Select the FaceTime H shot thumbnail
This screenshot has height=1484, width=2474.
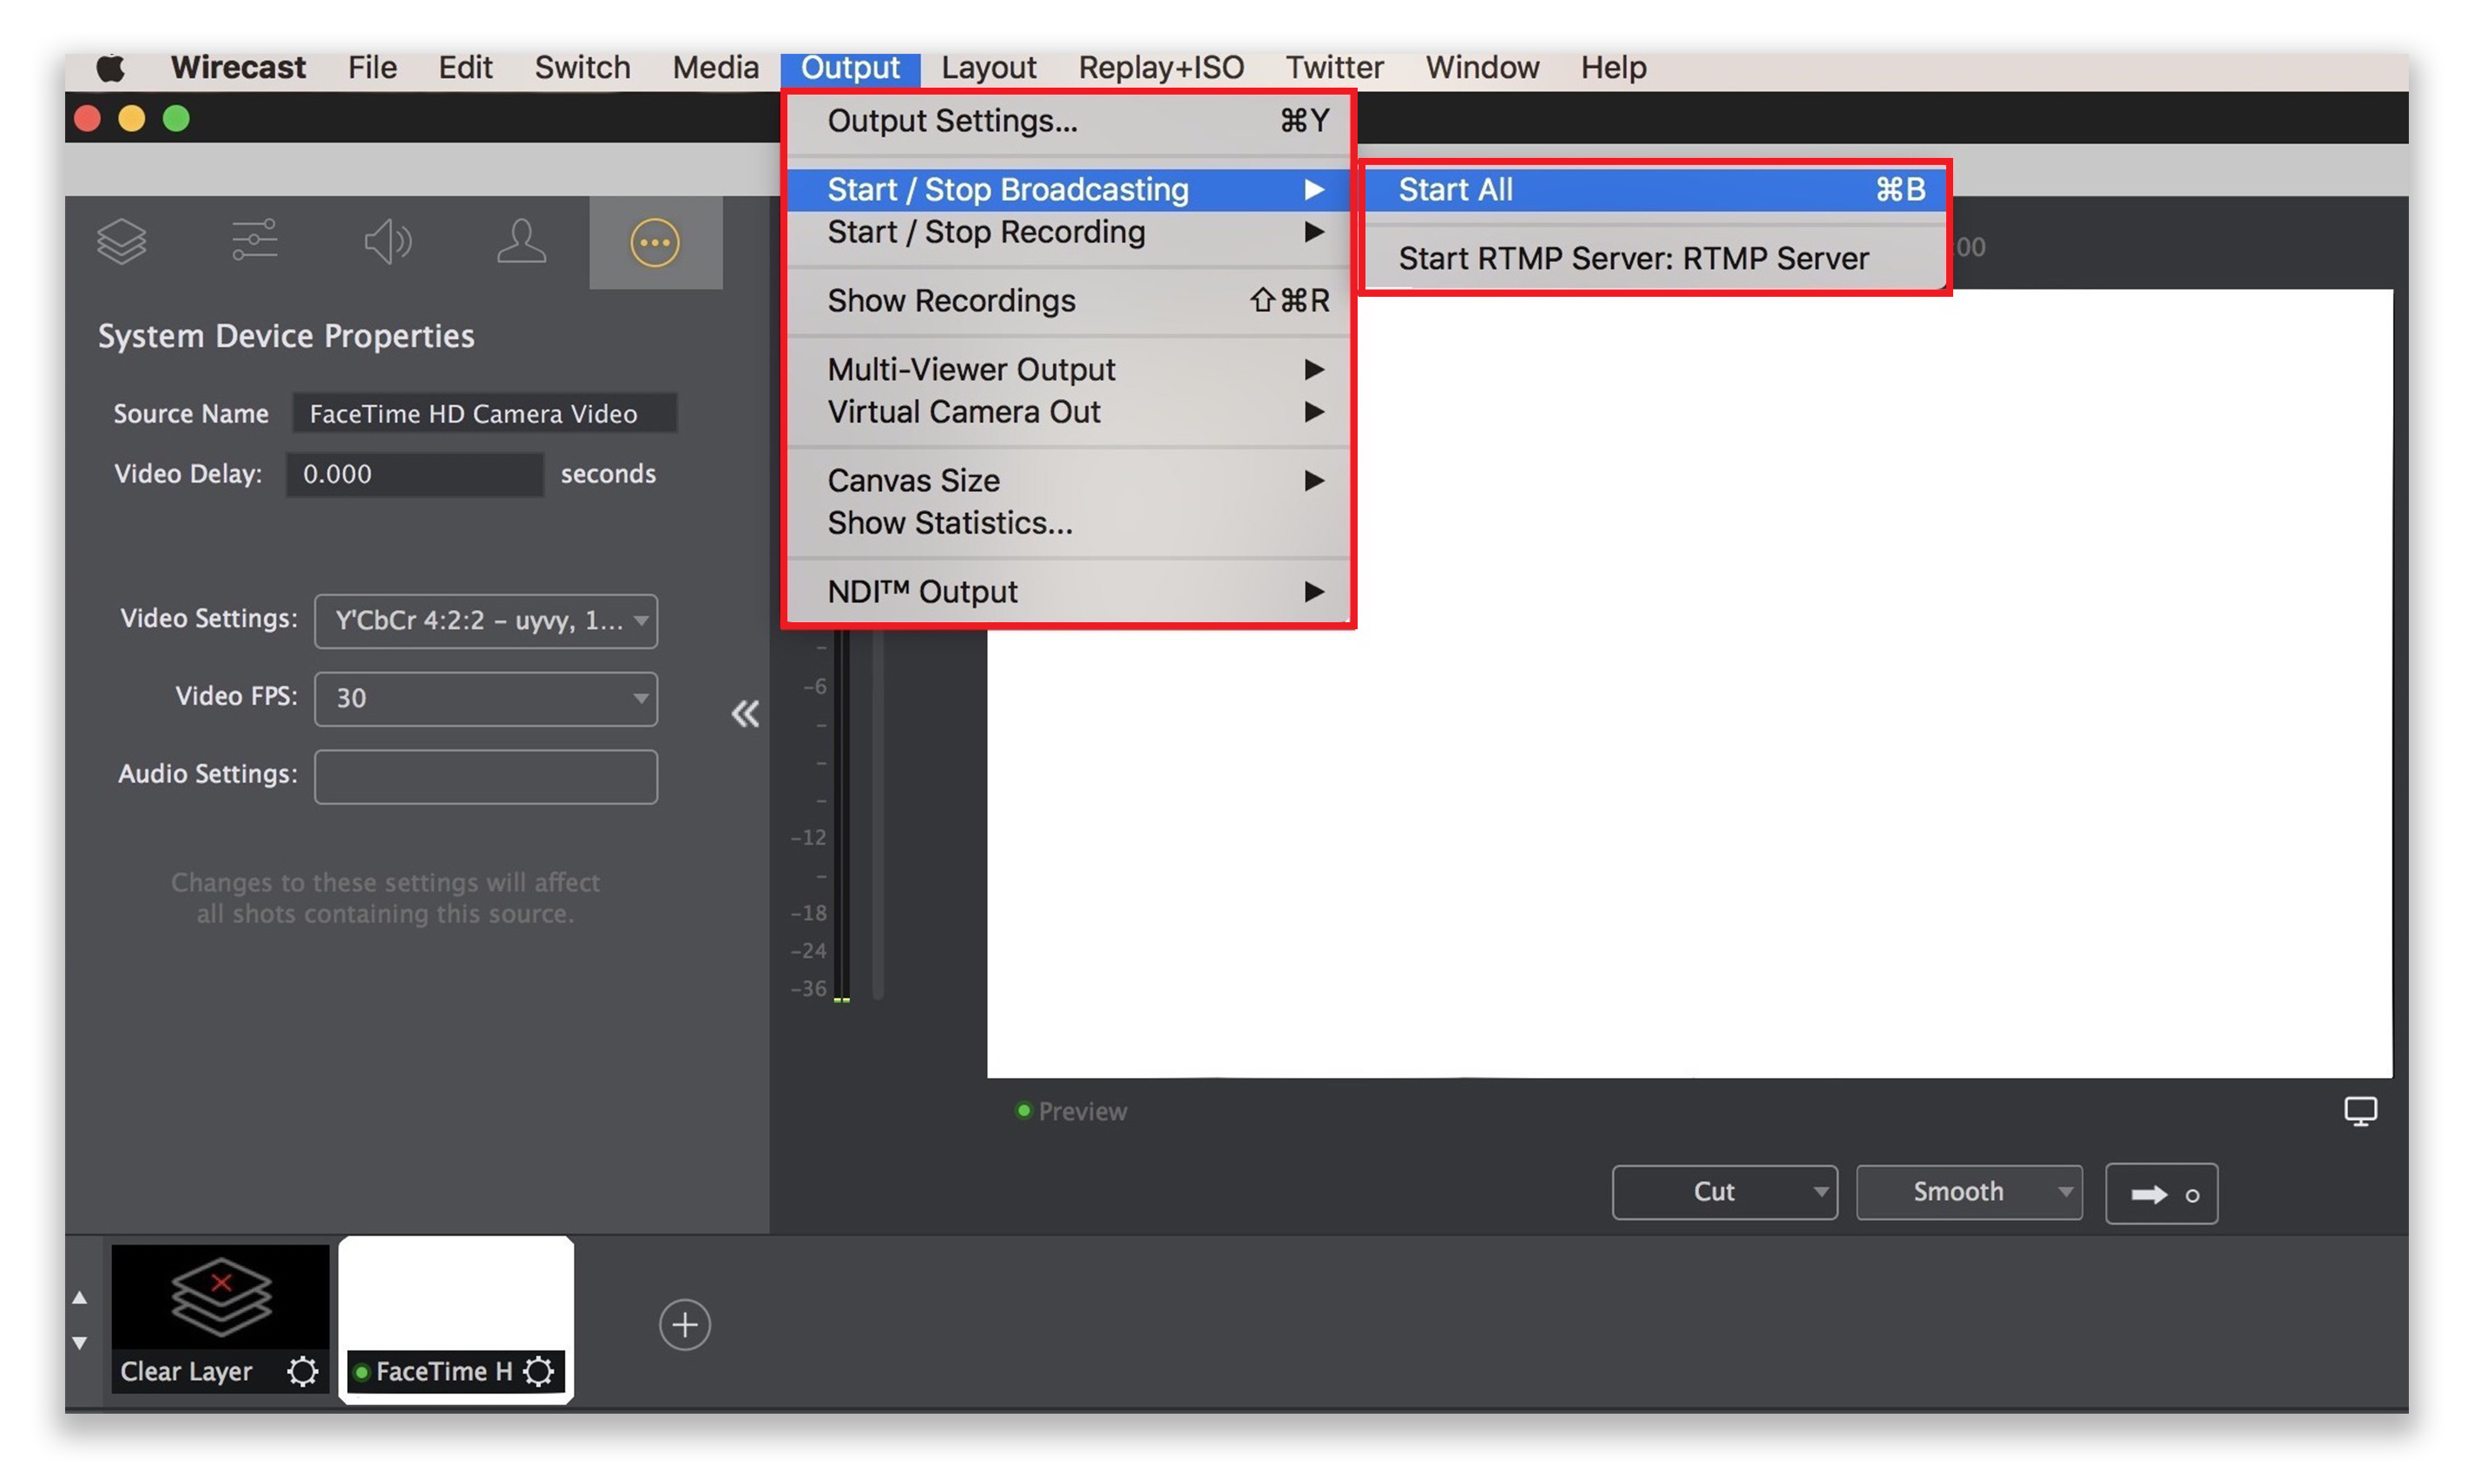[456, 1318]
